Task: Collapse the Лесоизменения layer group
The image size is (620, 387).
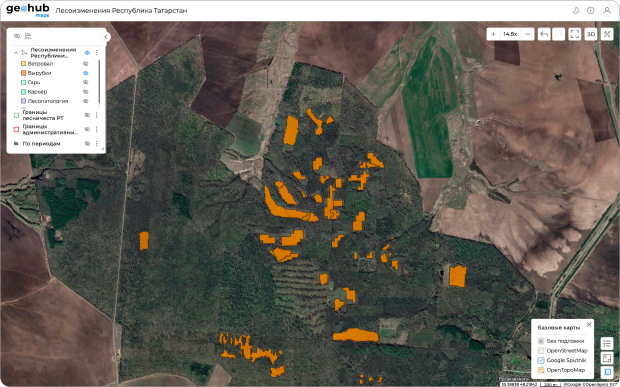Action: point(16,53)
